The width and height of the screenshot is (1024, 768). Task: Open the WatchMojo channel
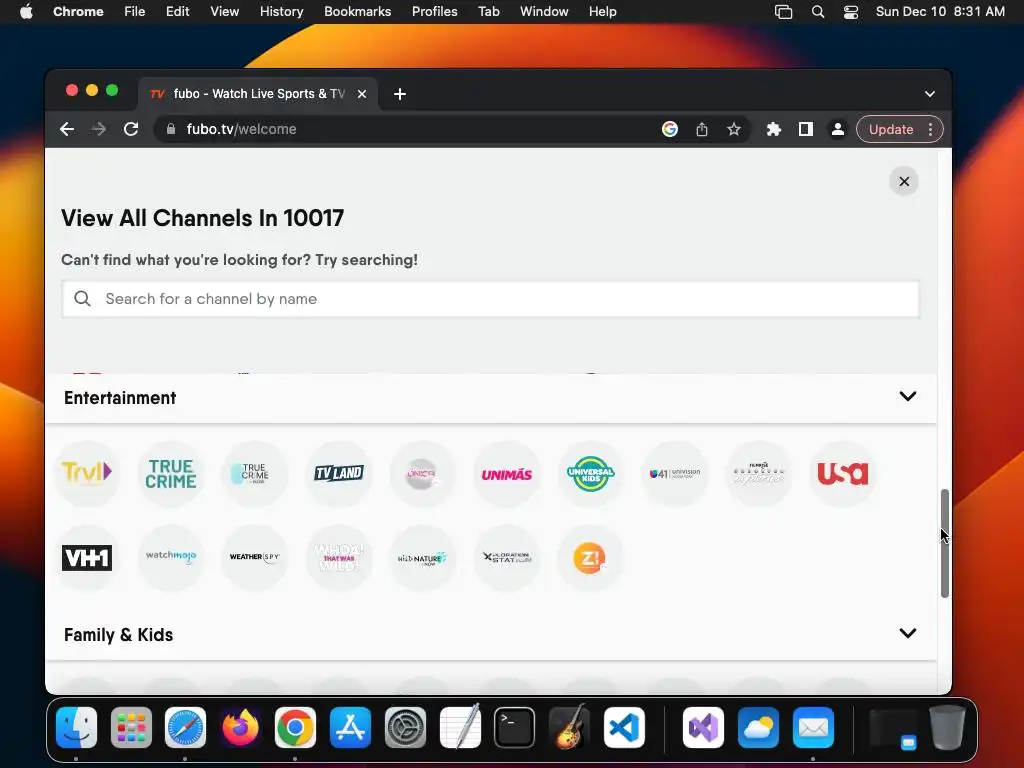click(170, 558)
